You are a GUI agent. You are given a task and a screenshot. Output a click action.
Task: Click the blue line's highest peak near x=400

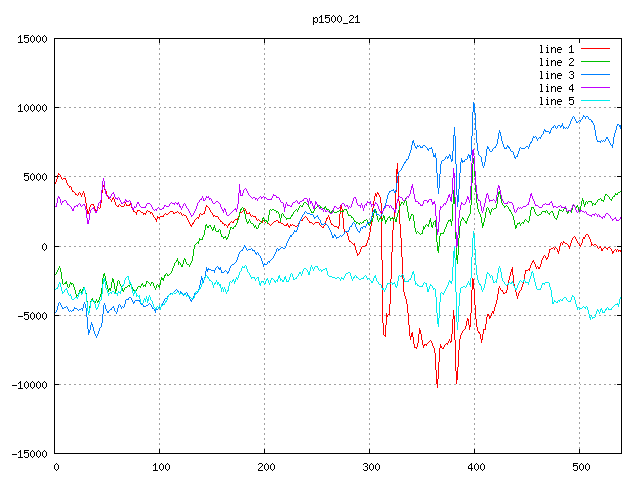474,103
